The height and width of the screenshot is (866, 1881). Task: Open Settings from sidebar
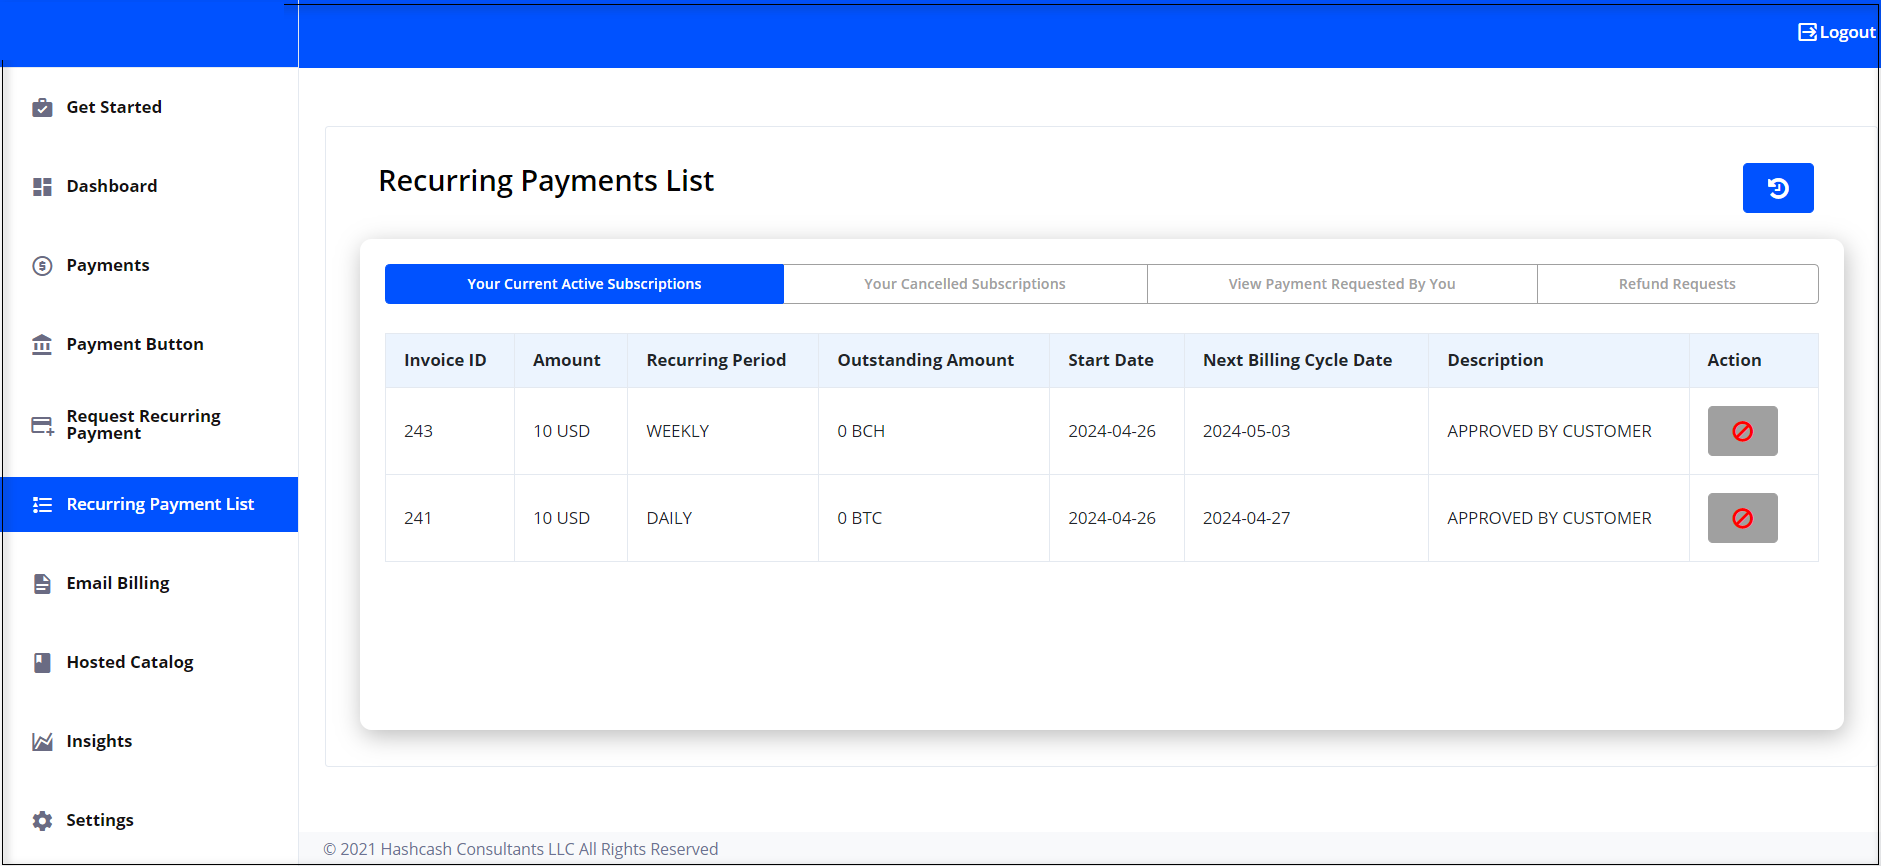150,820
